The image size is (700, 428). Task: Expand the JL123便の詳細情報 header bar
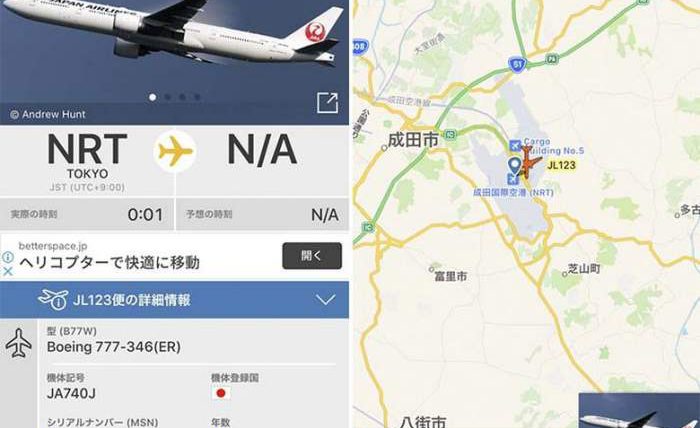click(x=174, y=299)
